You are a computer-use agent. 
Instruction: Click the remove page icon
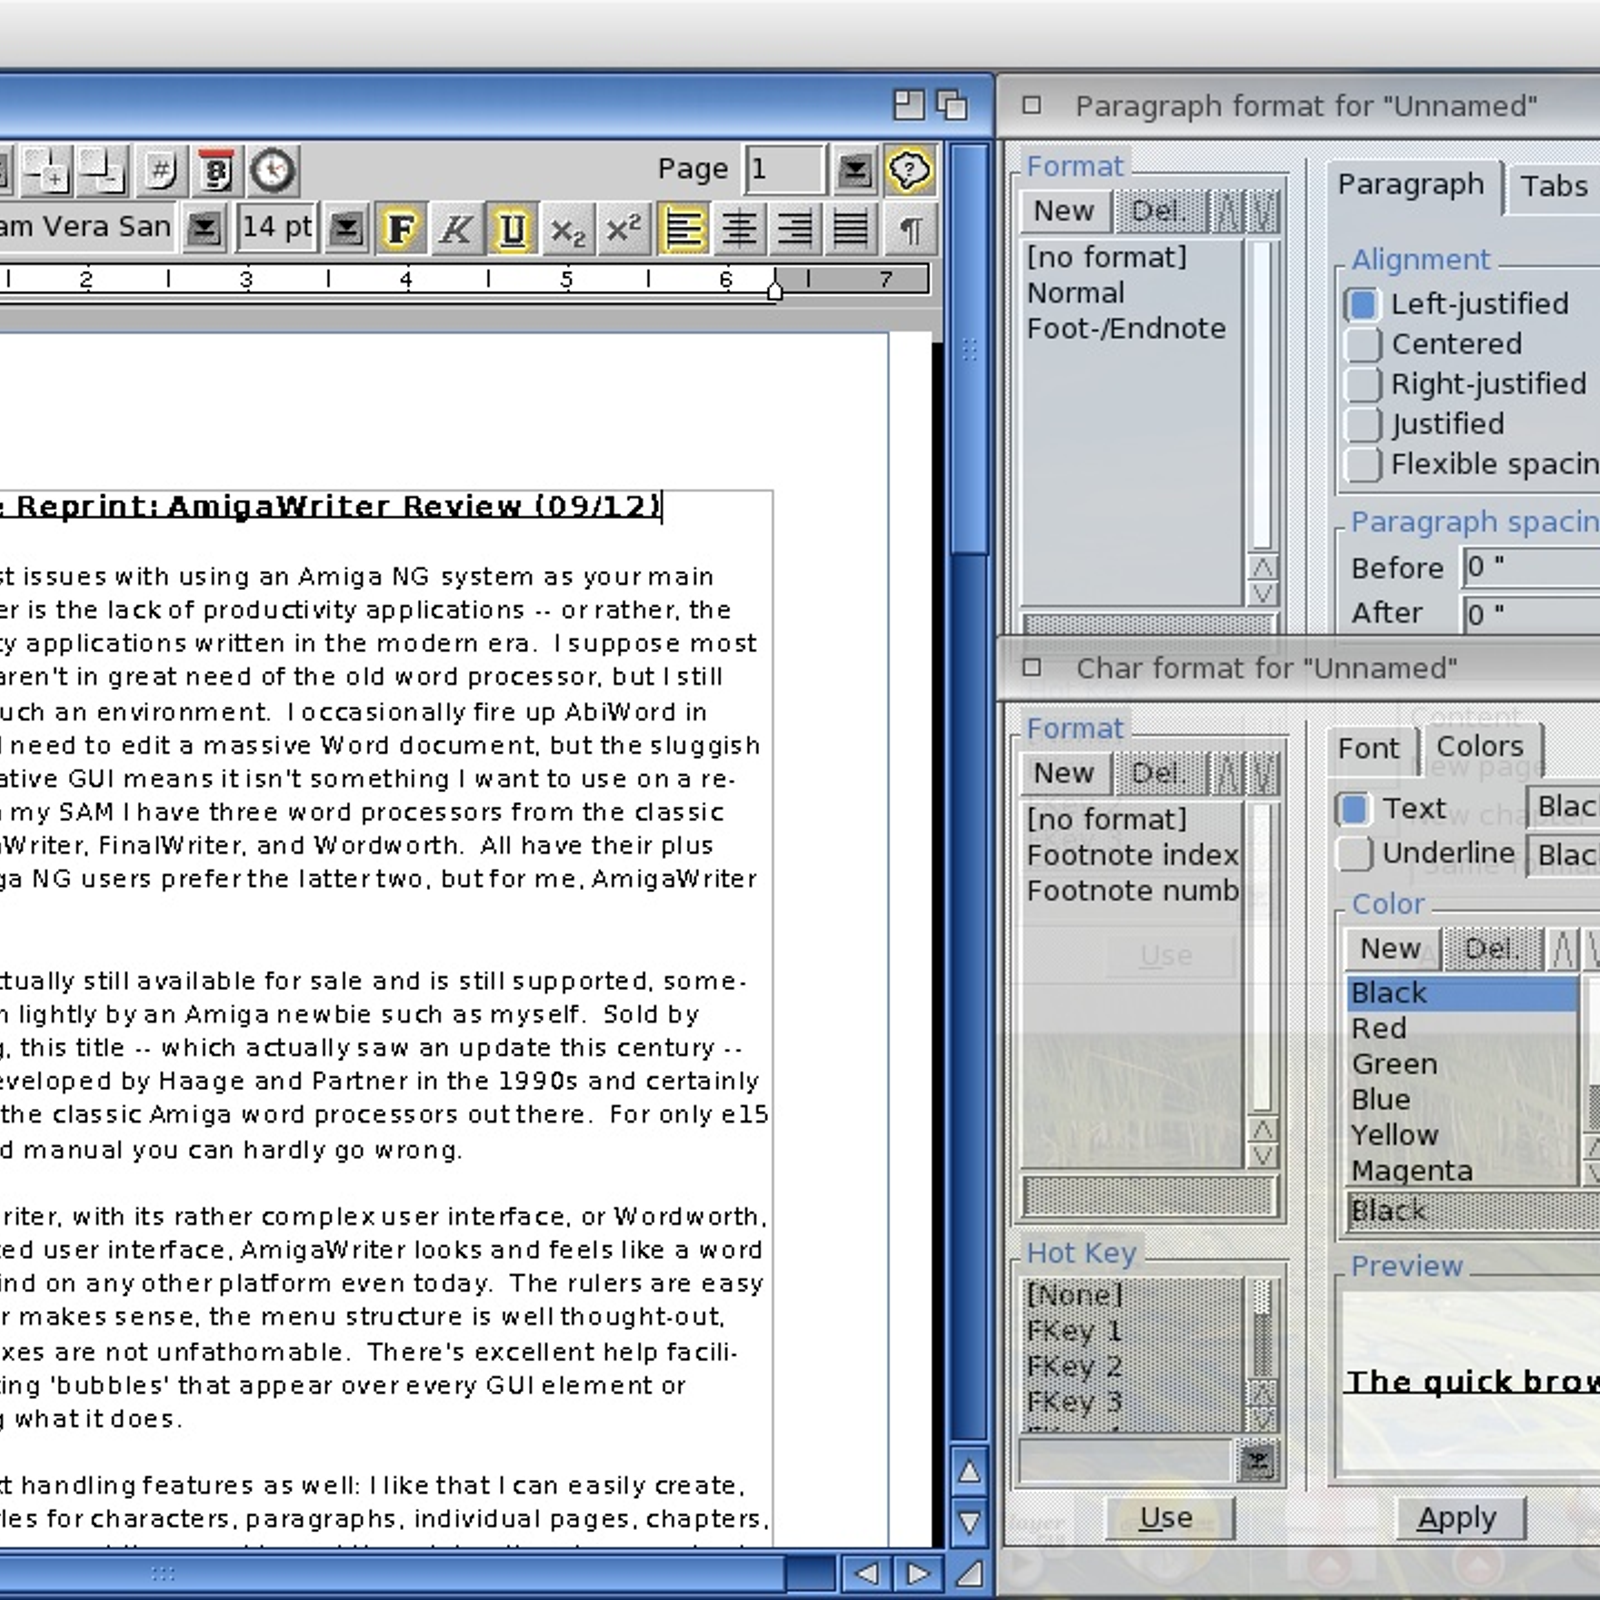point(103,170)
